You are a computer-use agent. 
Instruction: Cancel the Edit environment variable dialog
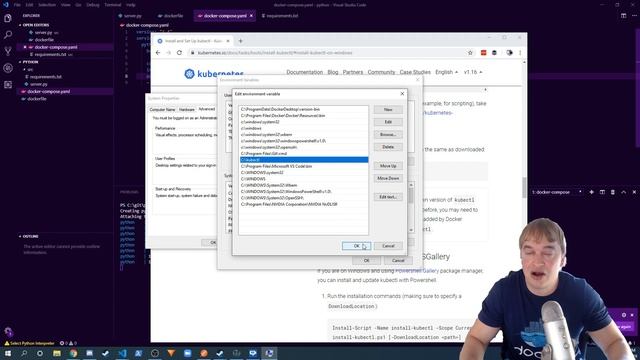388,246
